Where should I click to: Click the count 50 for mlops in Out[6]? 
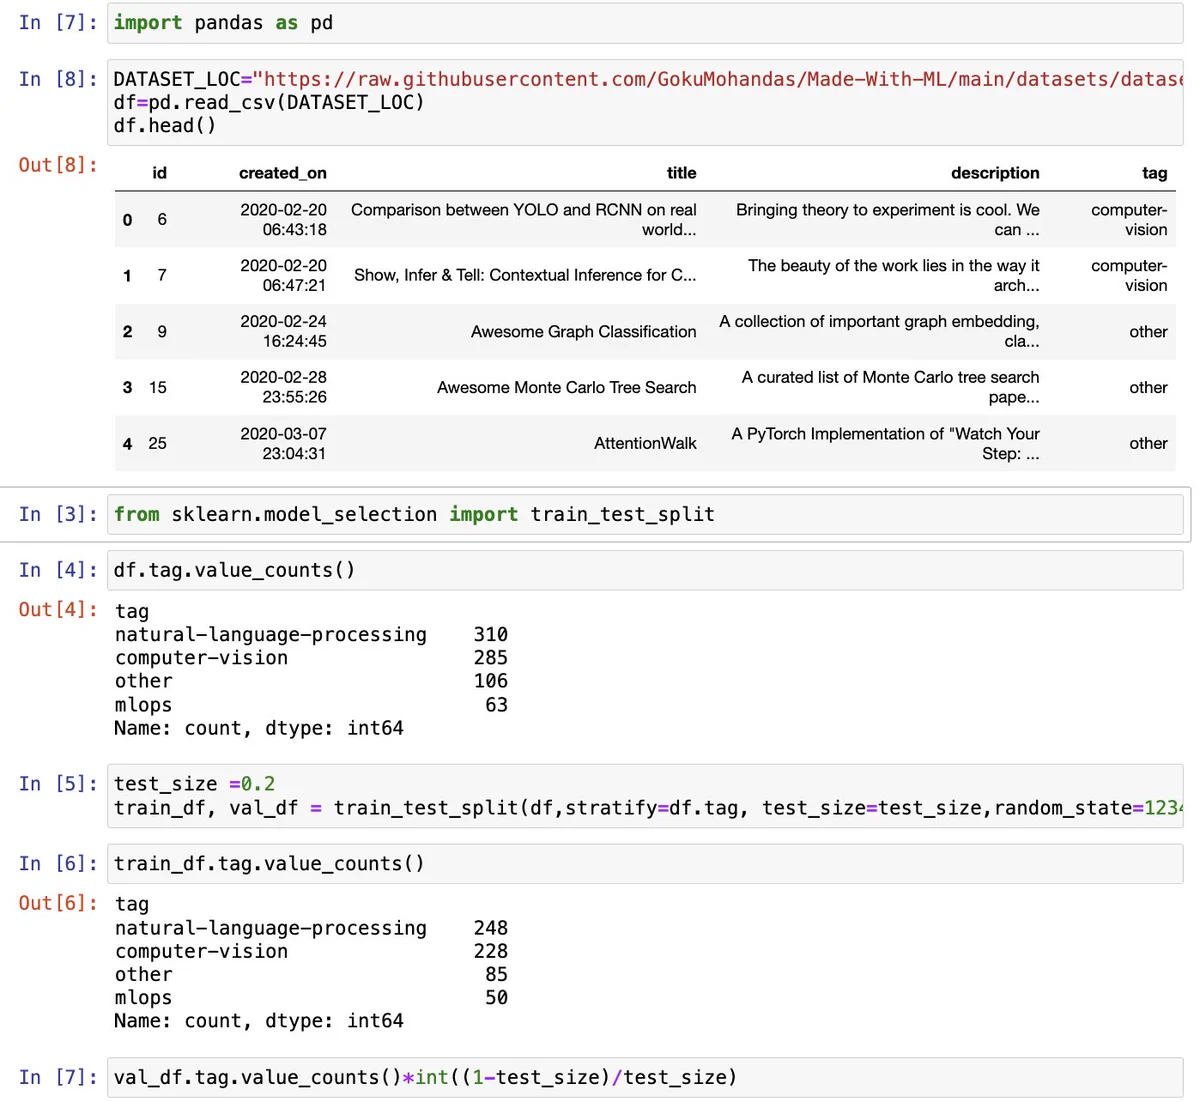pos(497,997)
